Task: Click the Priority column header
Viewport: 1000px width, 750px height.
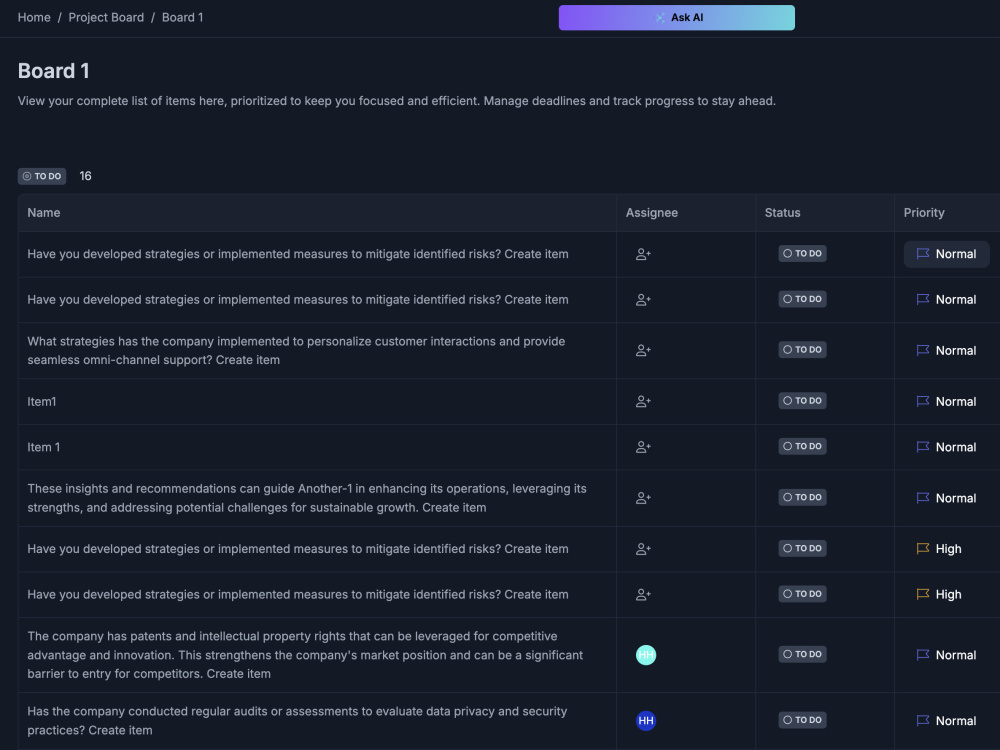Action: point(924,213)
